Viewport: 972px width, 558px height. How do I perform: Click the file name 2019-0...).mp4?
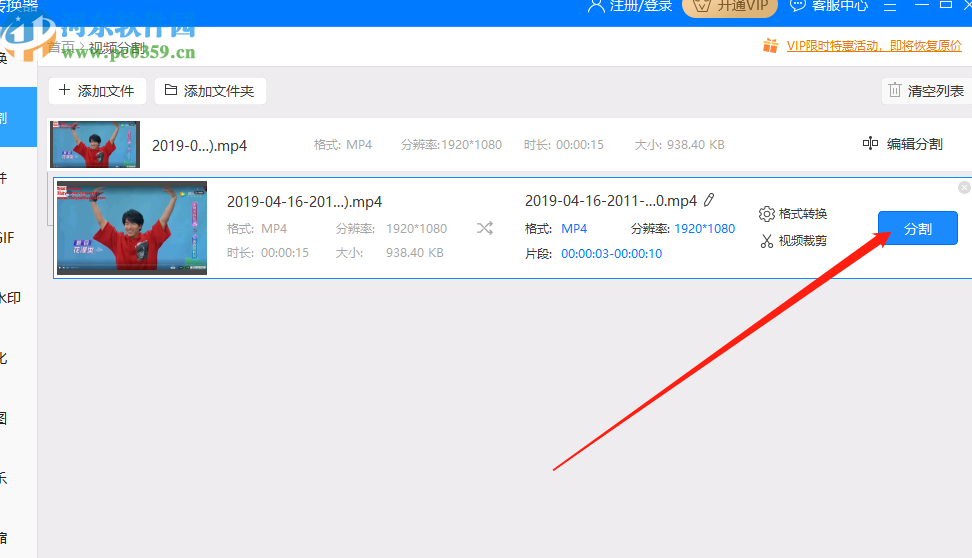click(x=200, y=146)
